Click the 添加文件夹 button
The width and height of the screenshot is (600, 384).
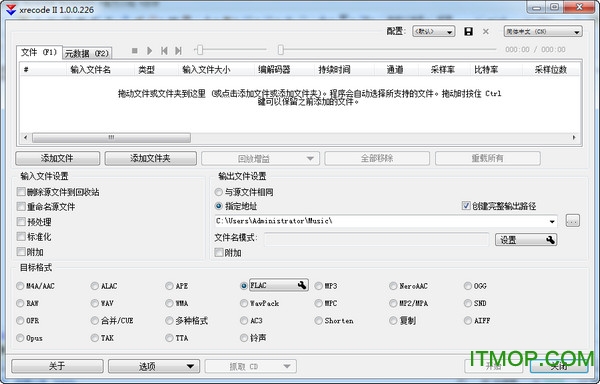(x=150, y=158)
